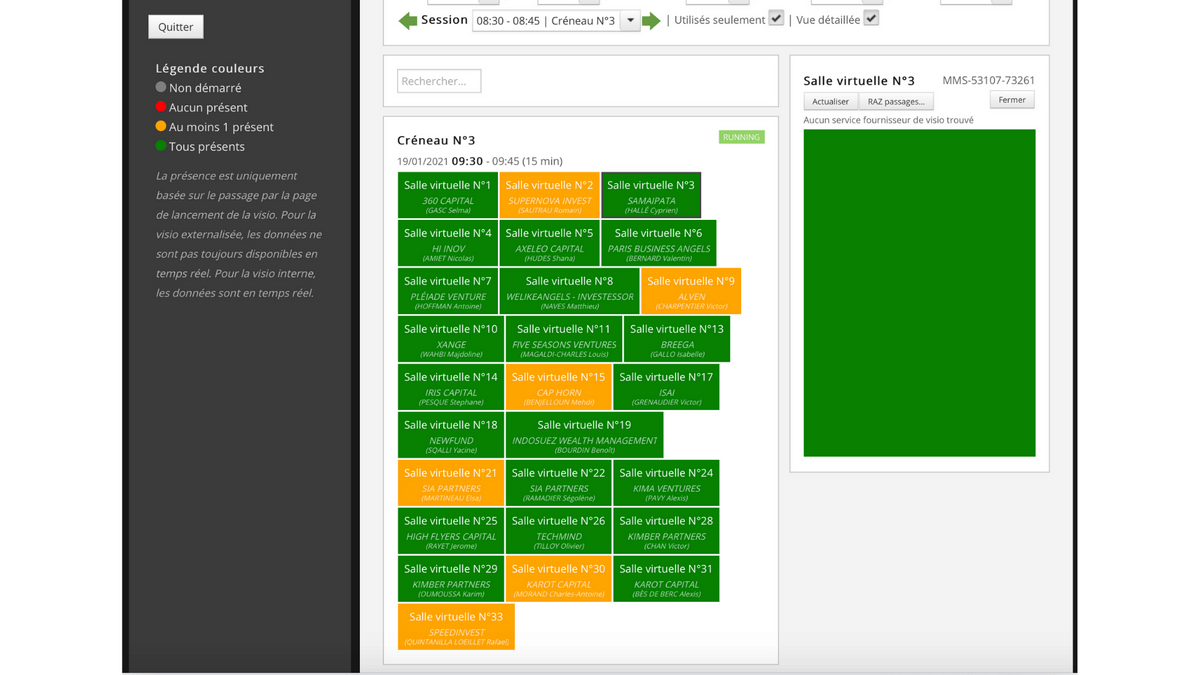Image resolution: width=1200 pixels, height=675 pixels.
Task: Open Salle virtuelle N°22 (SIA Partners)
Action: (559, 483)
